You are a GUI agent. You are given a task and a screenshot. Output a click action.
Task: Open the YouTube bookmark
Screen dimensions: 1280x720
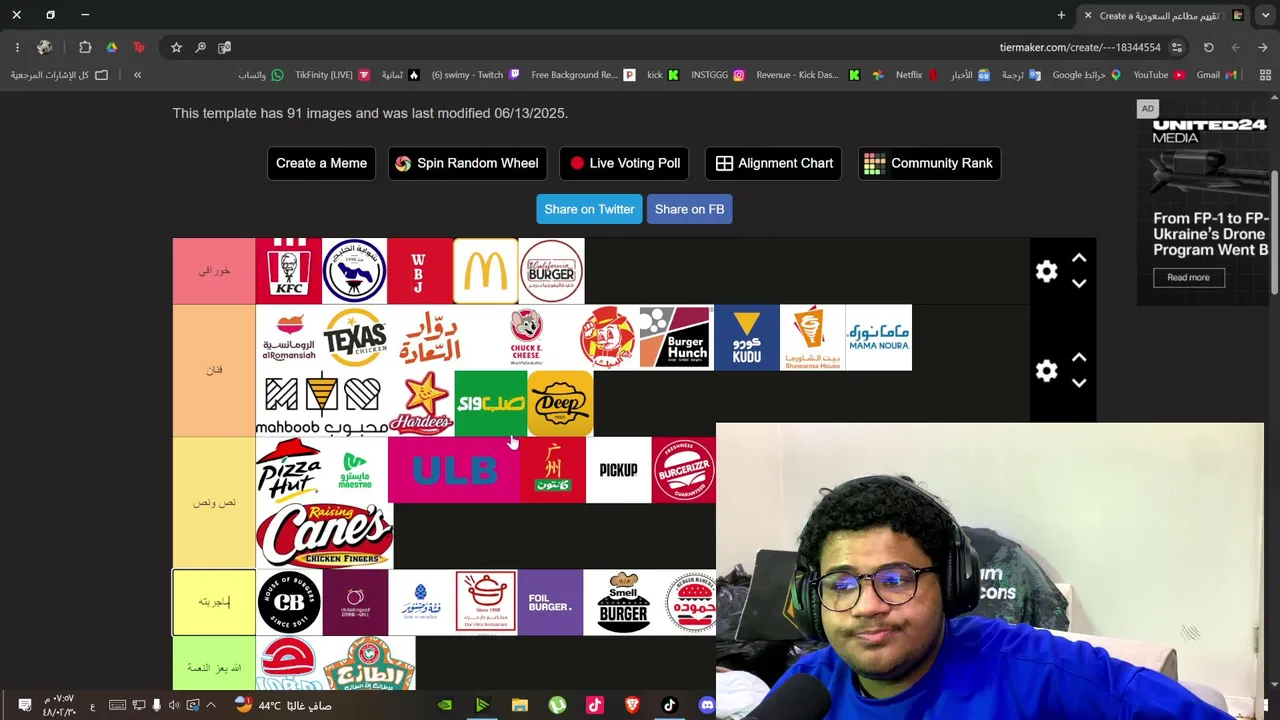[x=1159, y=75]
